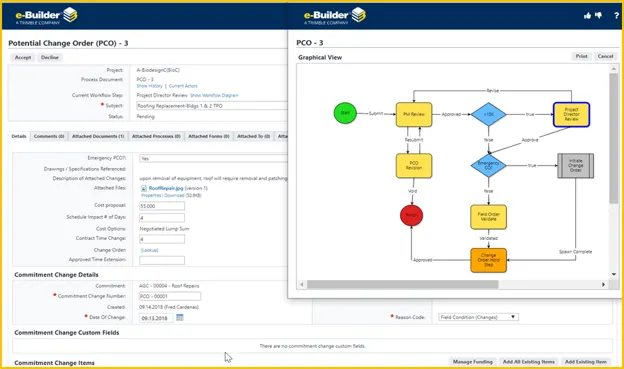
Task: Click the thumbs up feedback icon
Action: (x=587, y=16)
